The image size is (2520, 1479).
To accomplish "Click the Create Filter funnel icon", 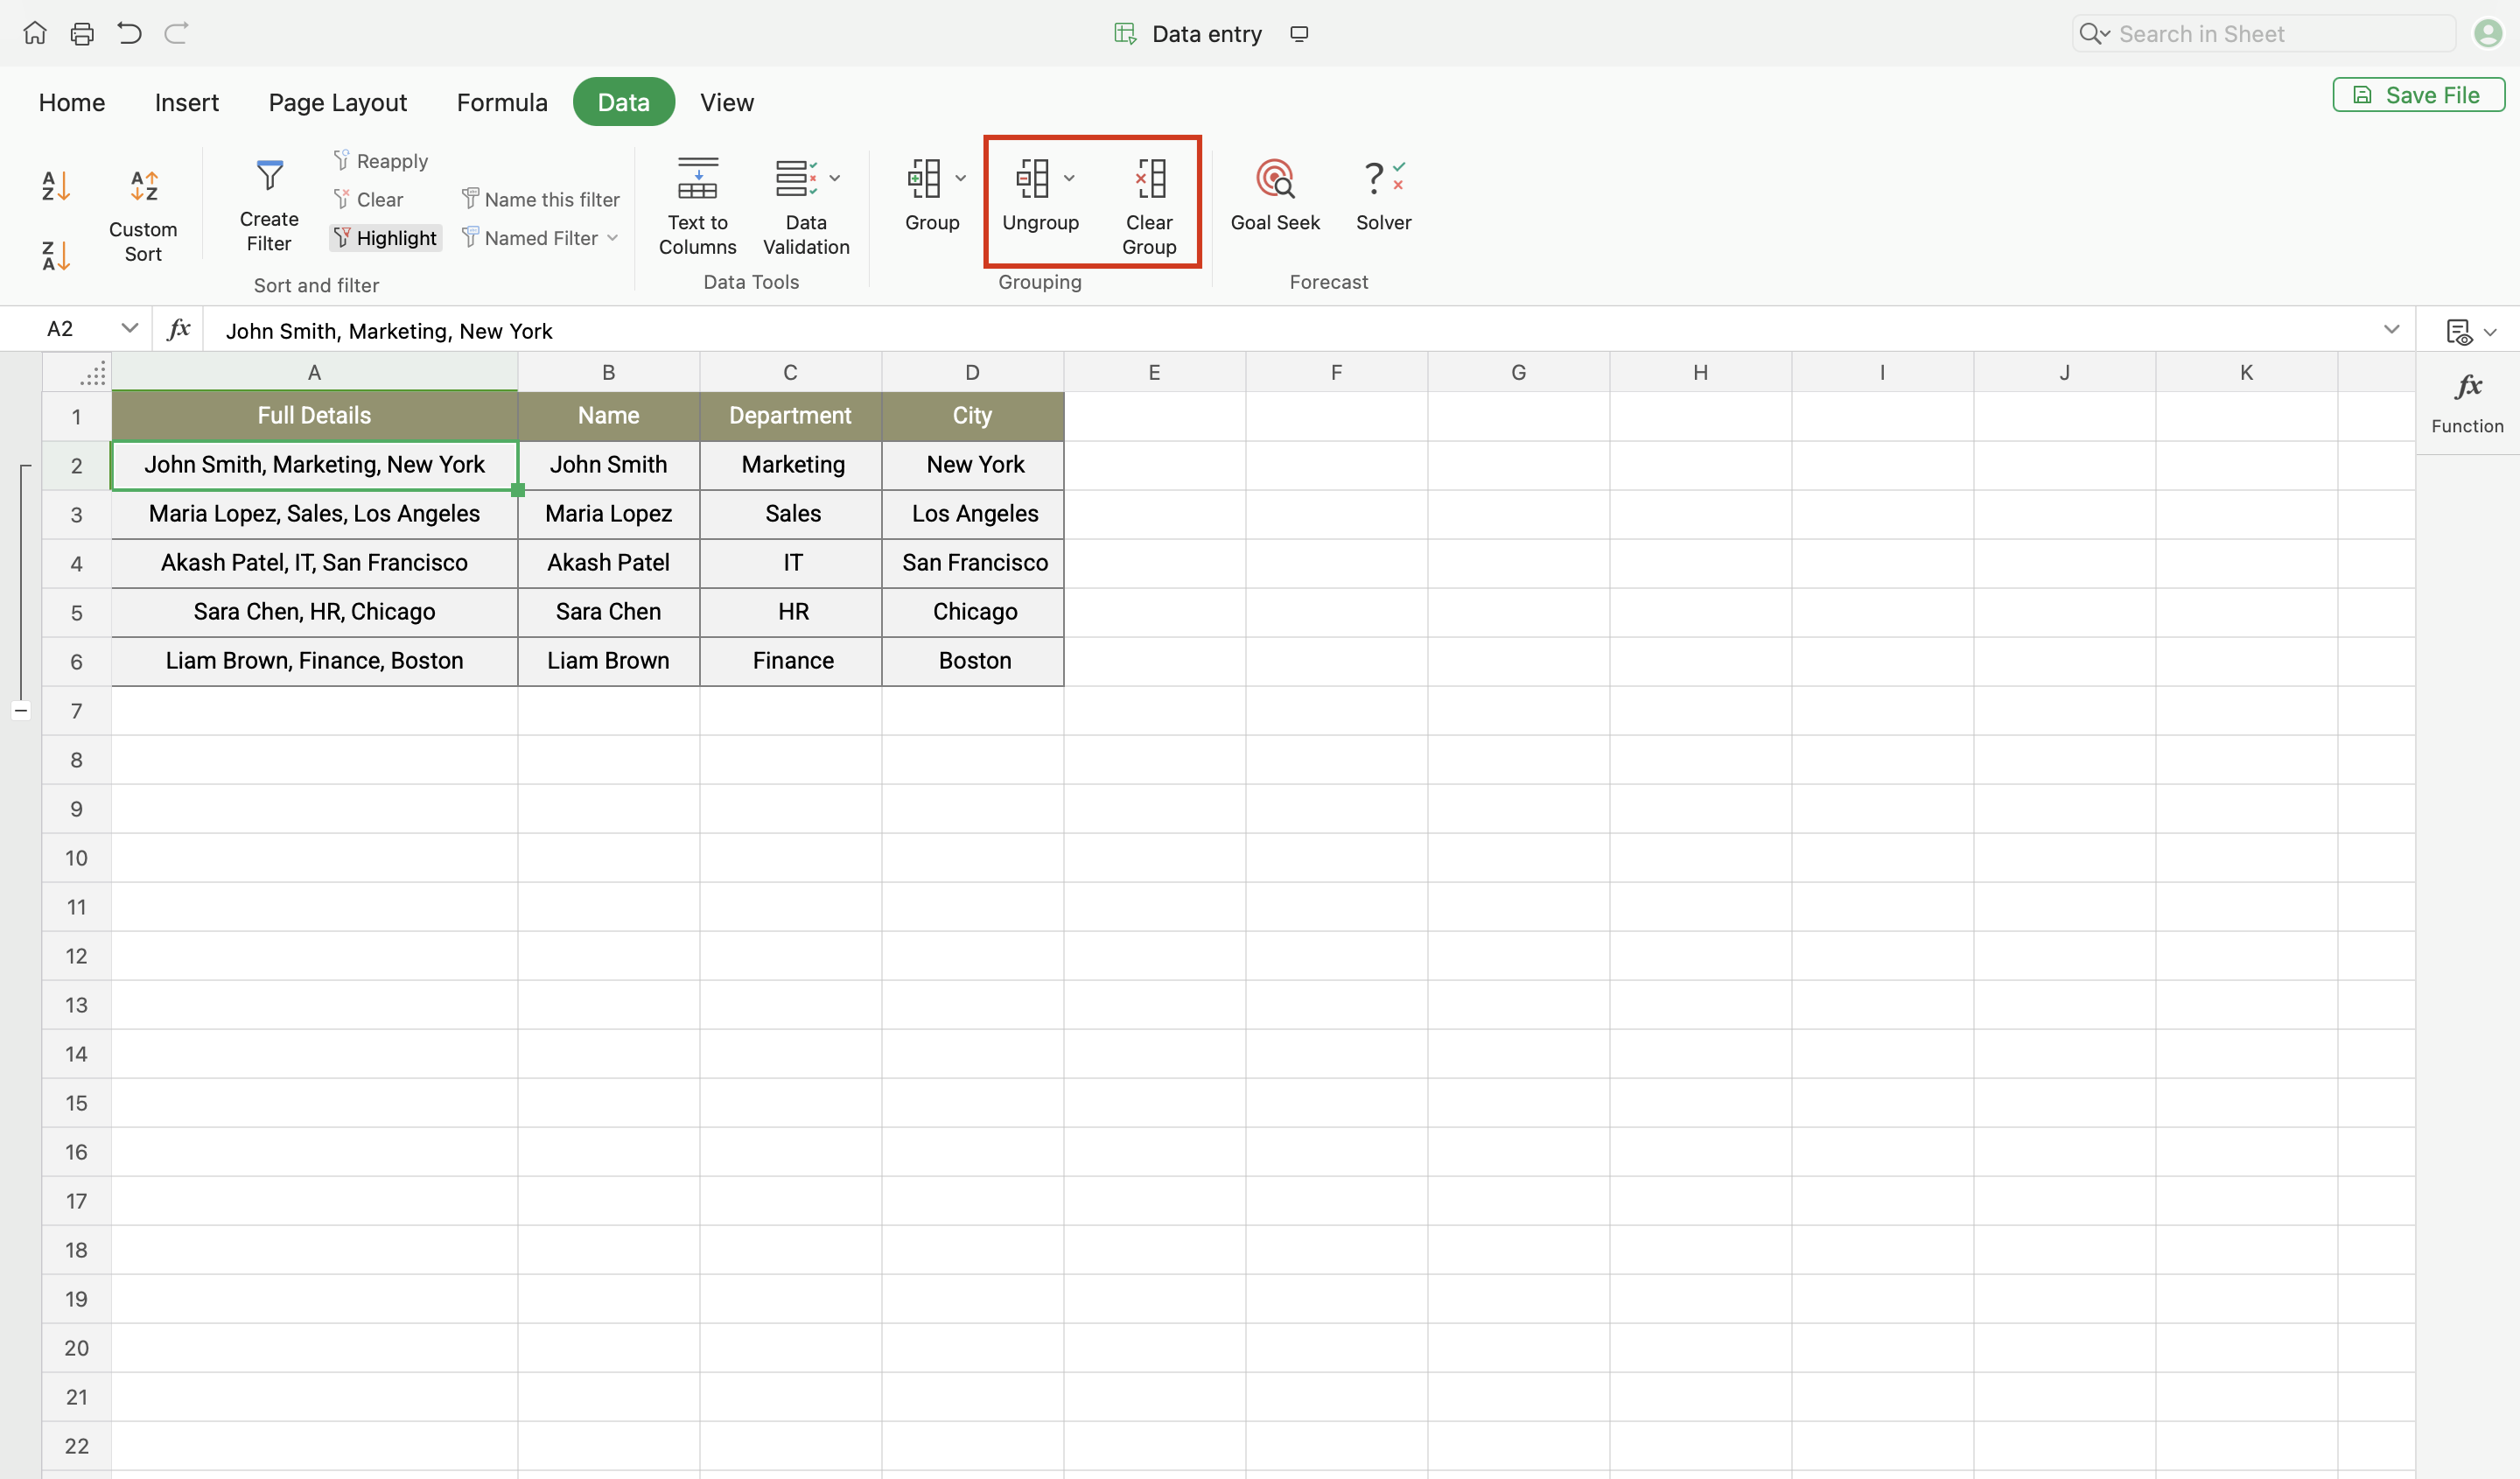I will (x=269, y=177).
